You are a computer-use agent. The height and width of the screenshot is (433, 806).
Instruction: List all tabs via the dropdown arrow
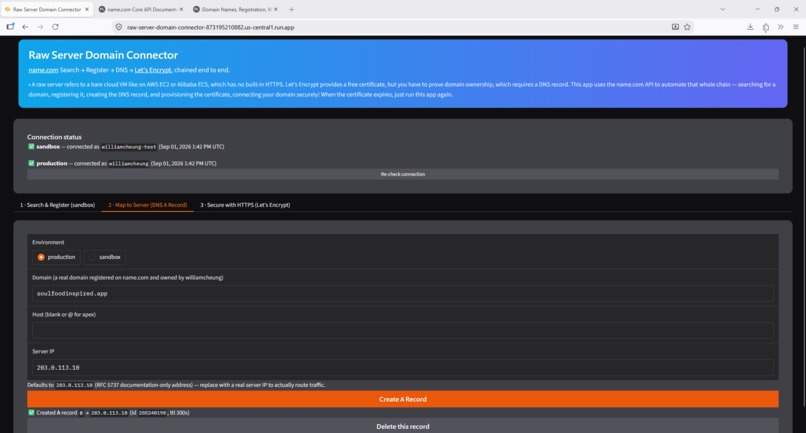723,9
